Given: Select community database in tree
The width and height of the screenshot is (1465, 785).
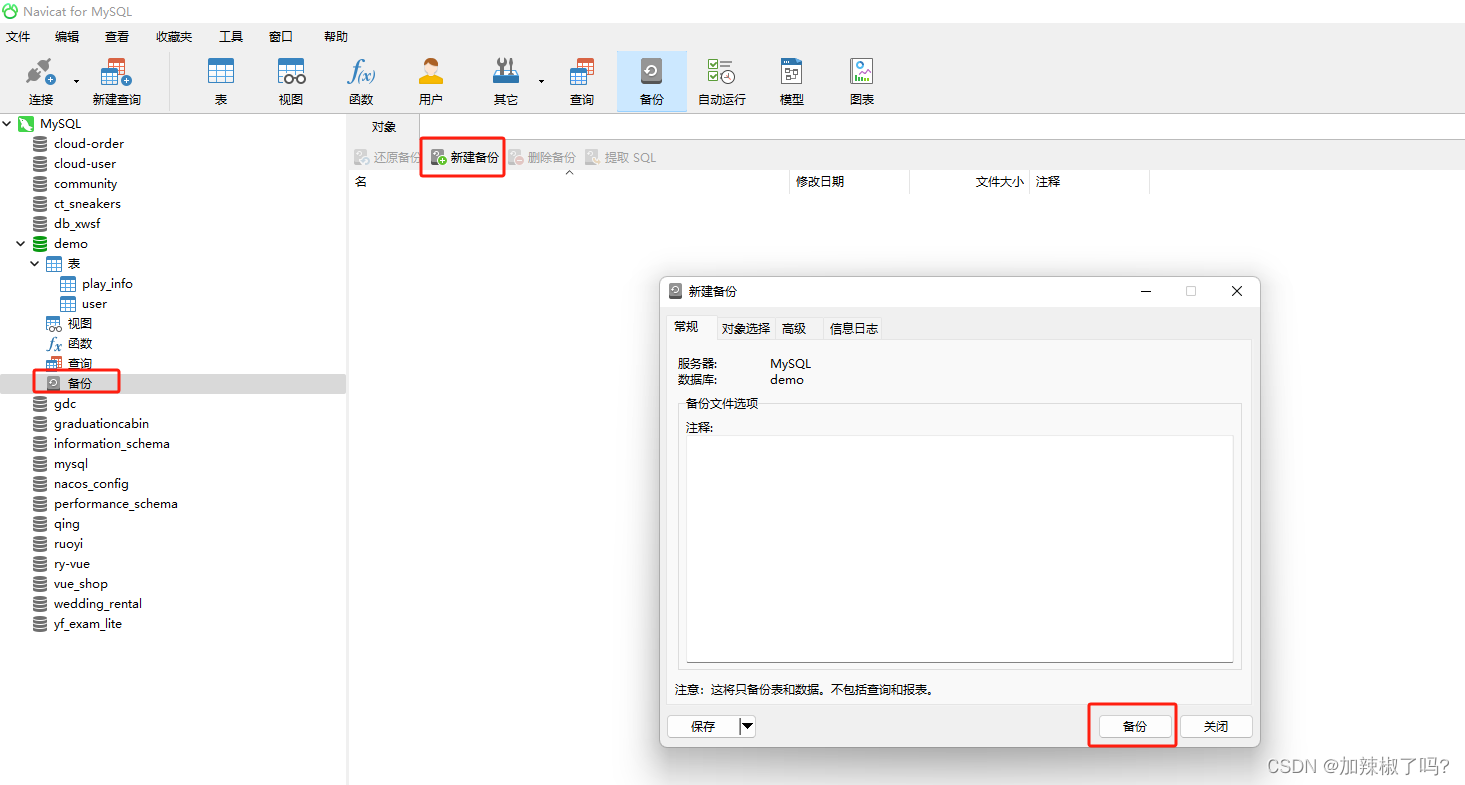Looking at the screenshot, I should (x=85, y=183).
